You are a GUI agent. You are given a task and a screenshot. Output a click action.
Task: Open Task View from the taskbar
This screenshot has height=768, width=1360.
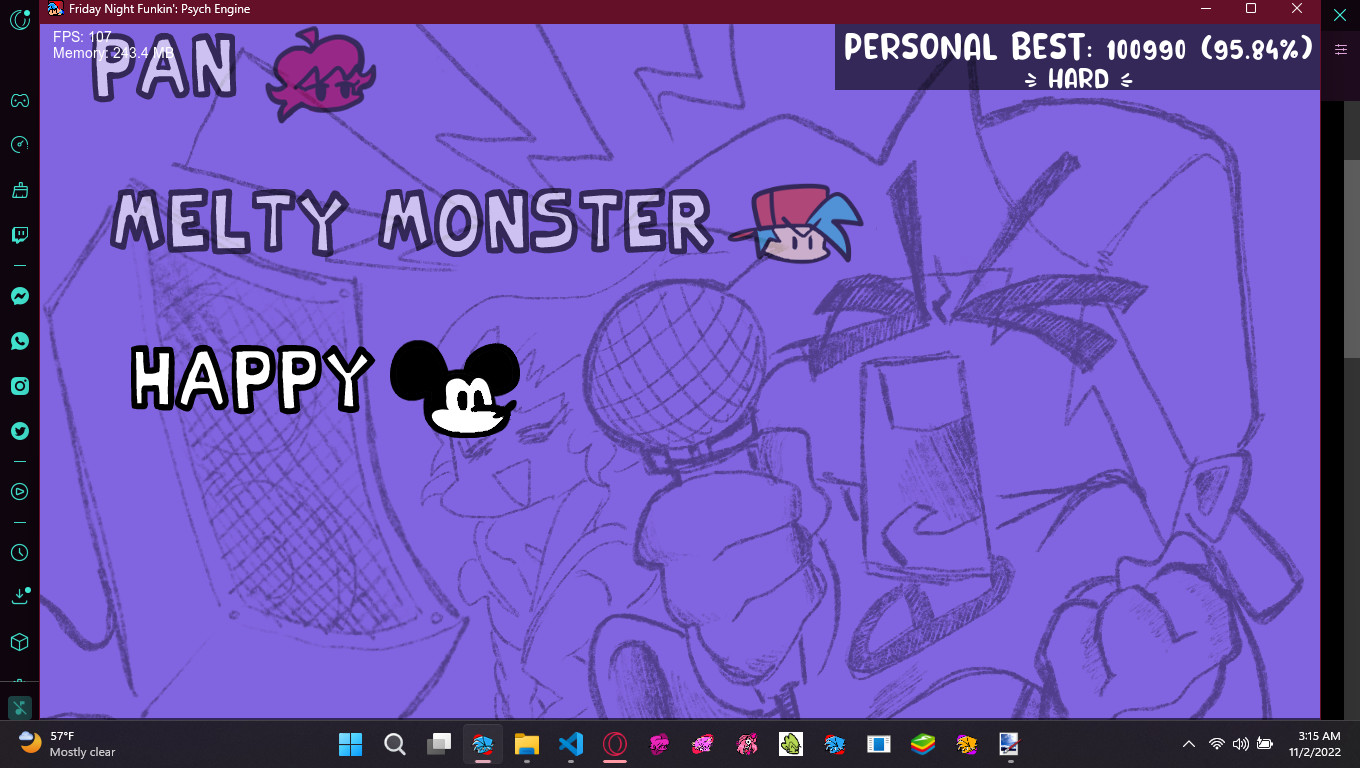click(x=439, y=744)
